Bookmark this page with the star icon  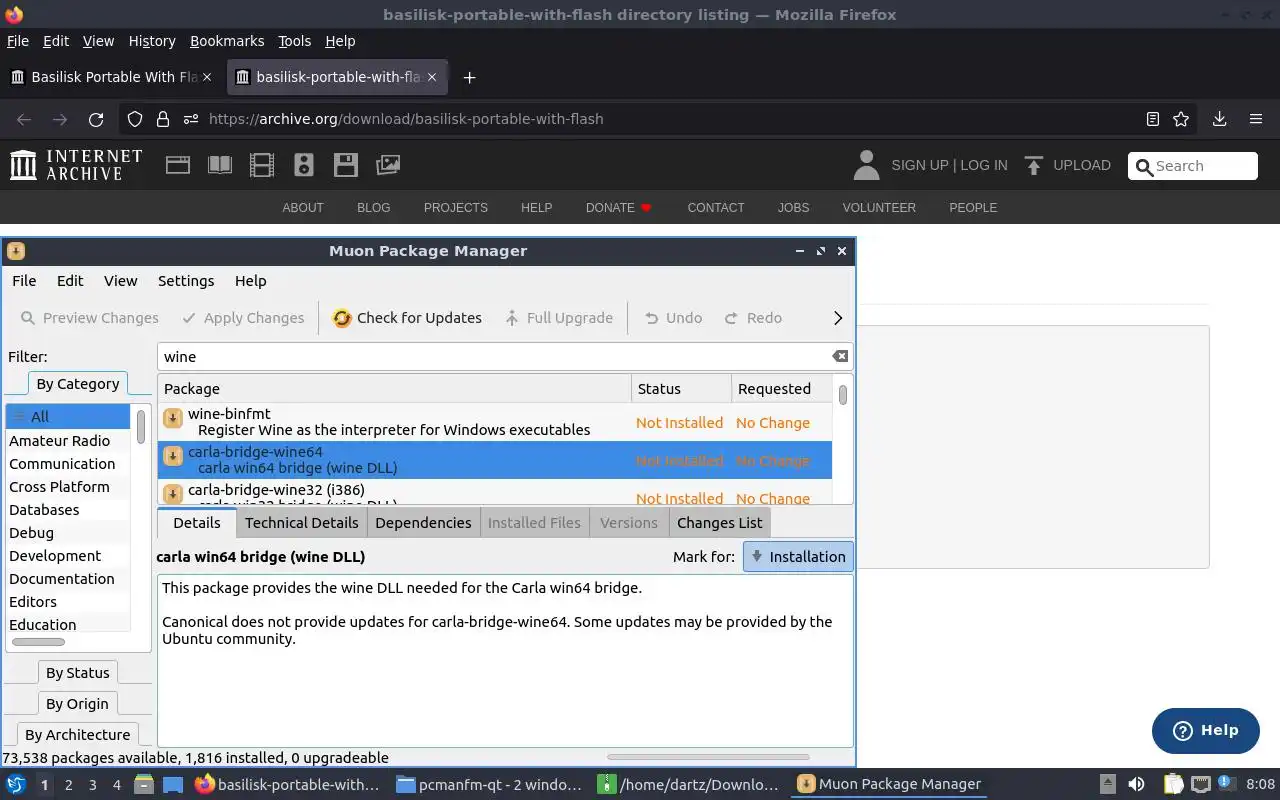(1181, 119)
